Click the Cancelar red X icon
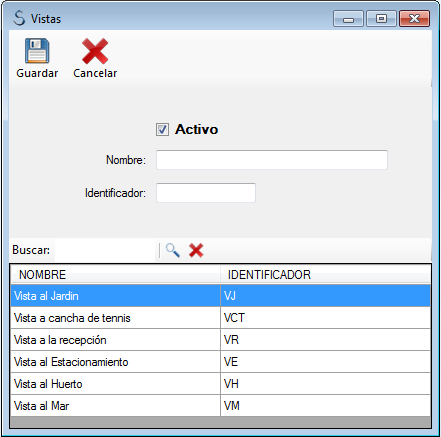This screenshot has height=437, width=441. pyautogui.click(x=95, y=51)
